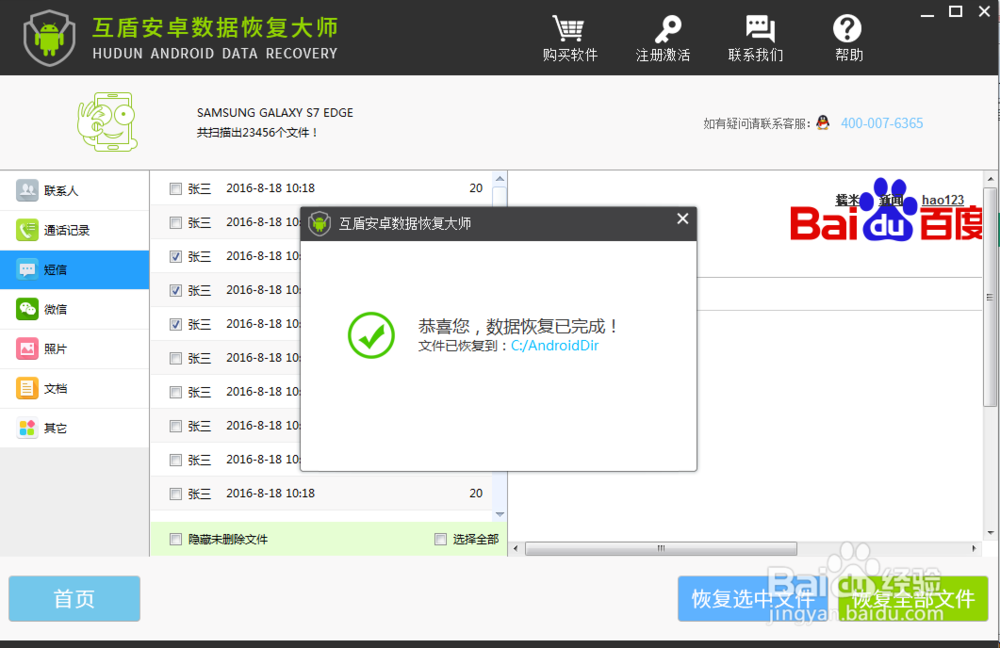The height and width of the screenshot is (648, 1000).
Task: Go back via the 首页 button
Action: pyautogui.click(x=73, y=598)
